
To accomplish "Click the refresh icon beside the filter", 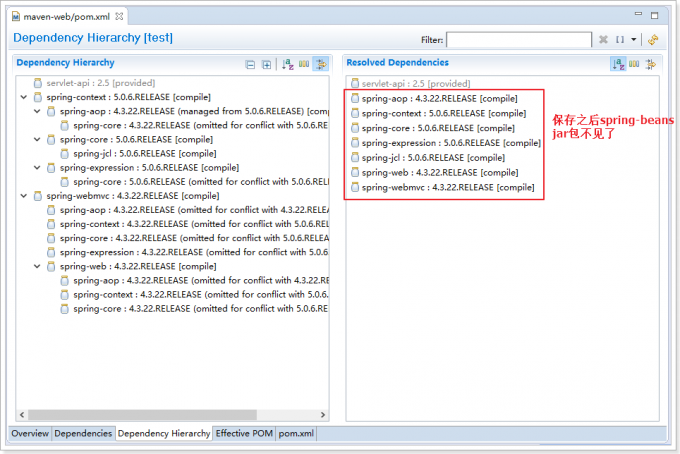I will (x=653, y=40).
